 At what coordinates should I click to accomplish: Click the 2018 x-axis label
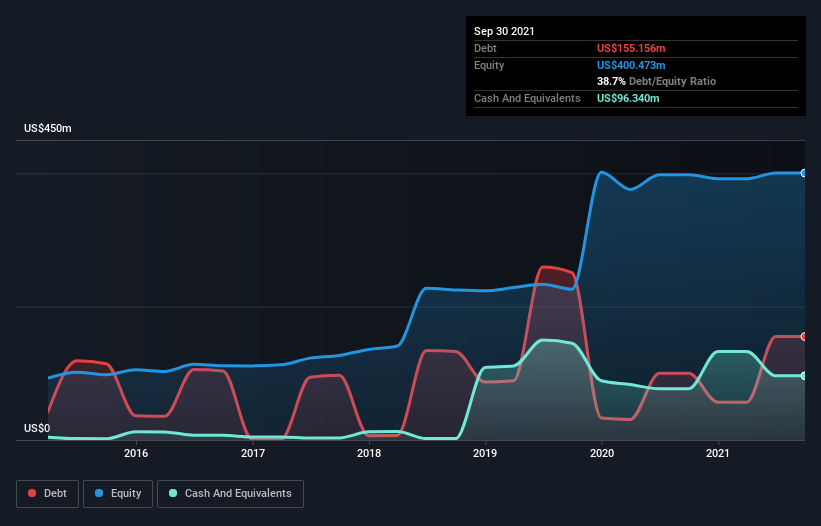[x=369, y=453]
